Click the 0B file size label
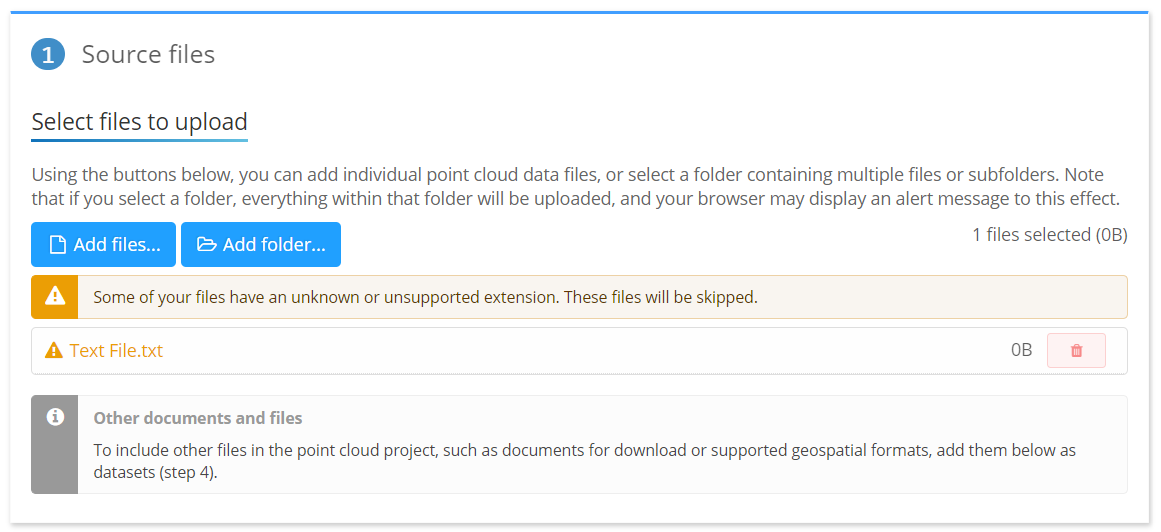Screen dimensions: 1161x532 coord(1021,351)
